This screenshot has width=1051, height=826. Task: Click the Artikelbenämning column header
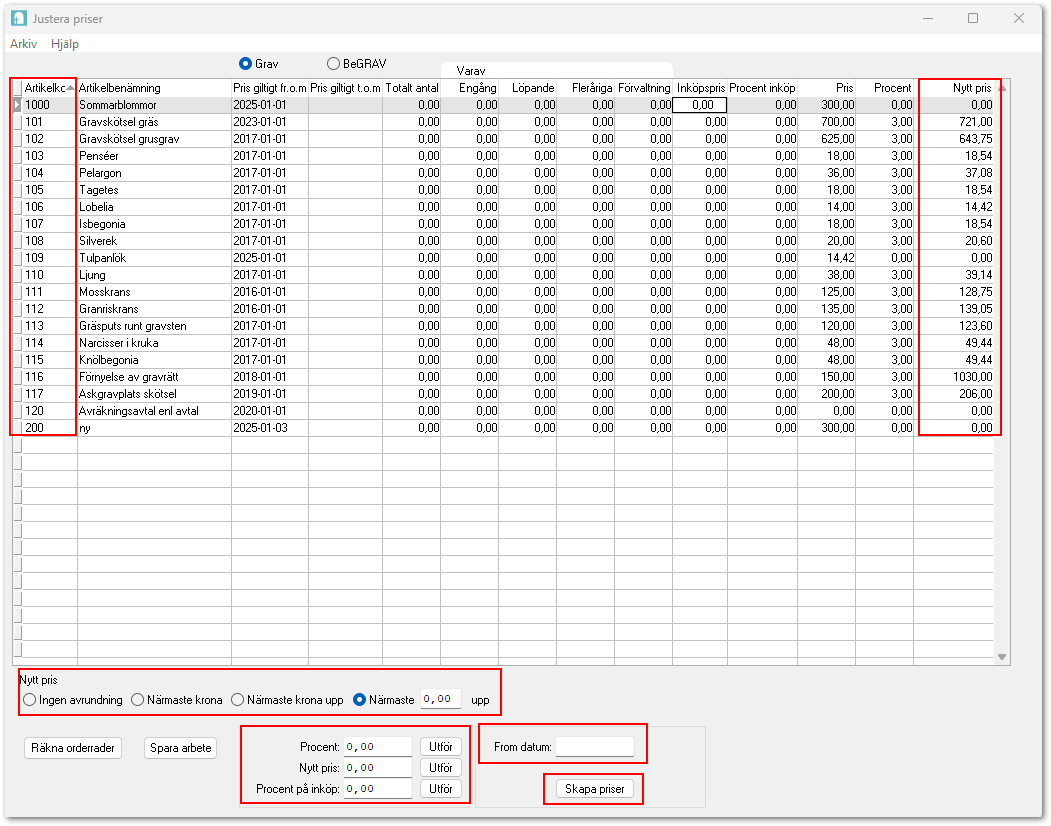(x=154, y=88)
